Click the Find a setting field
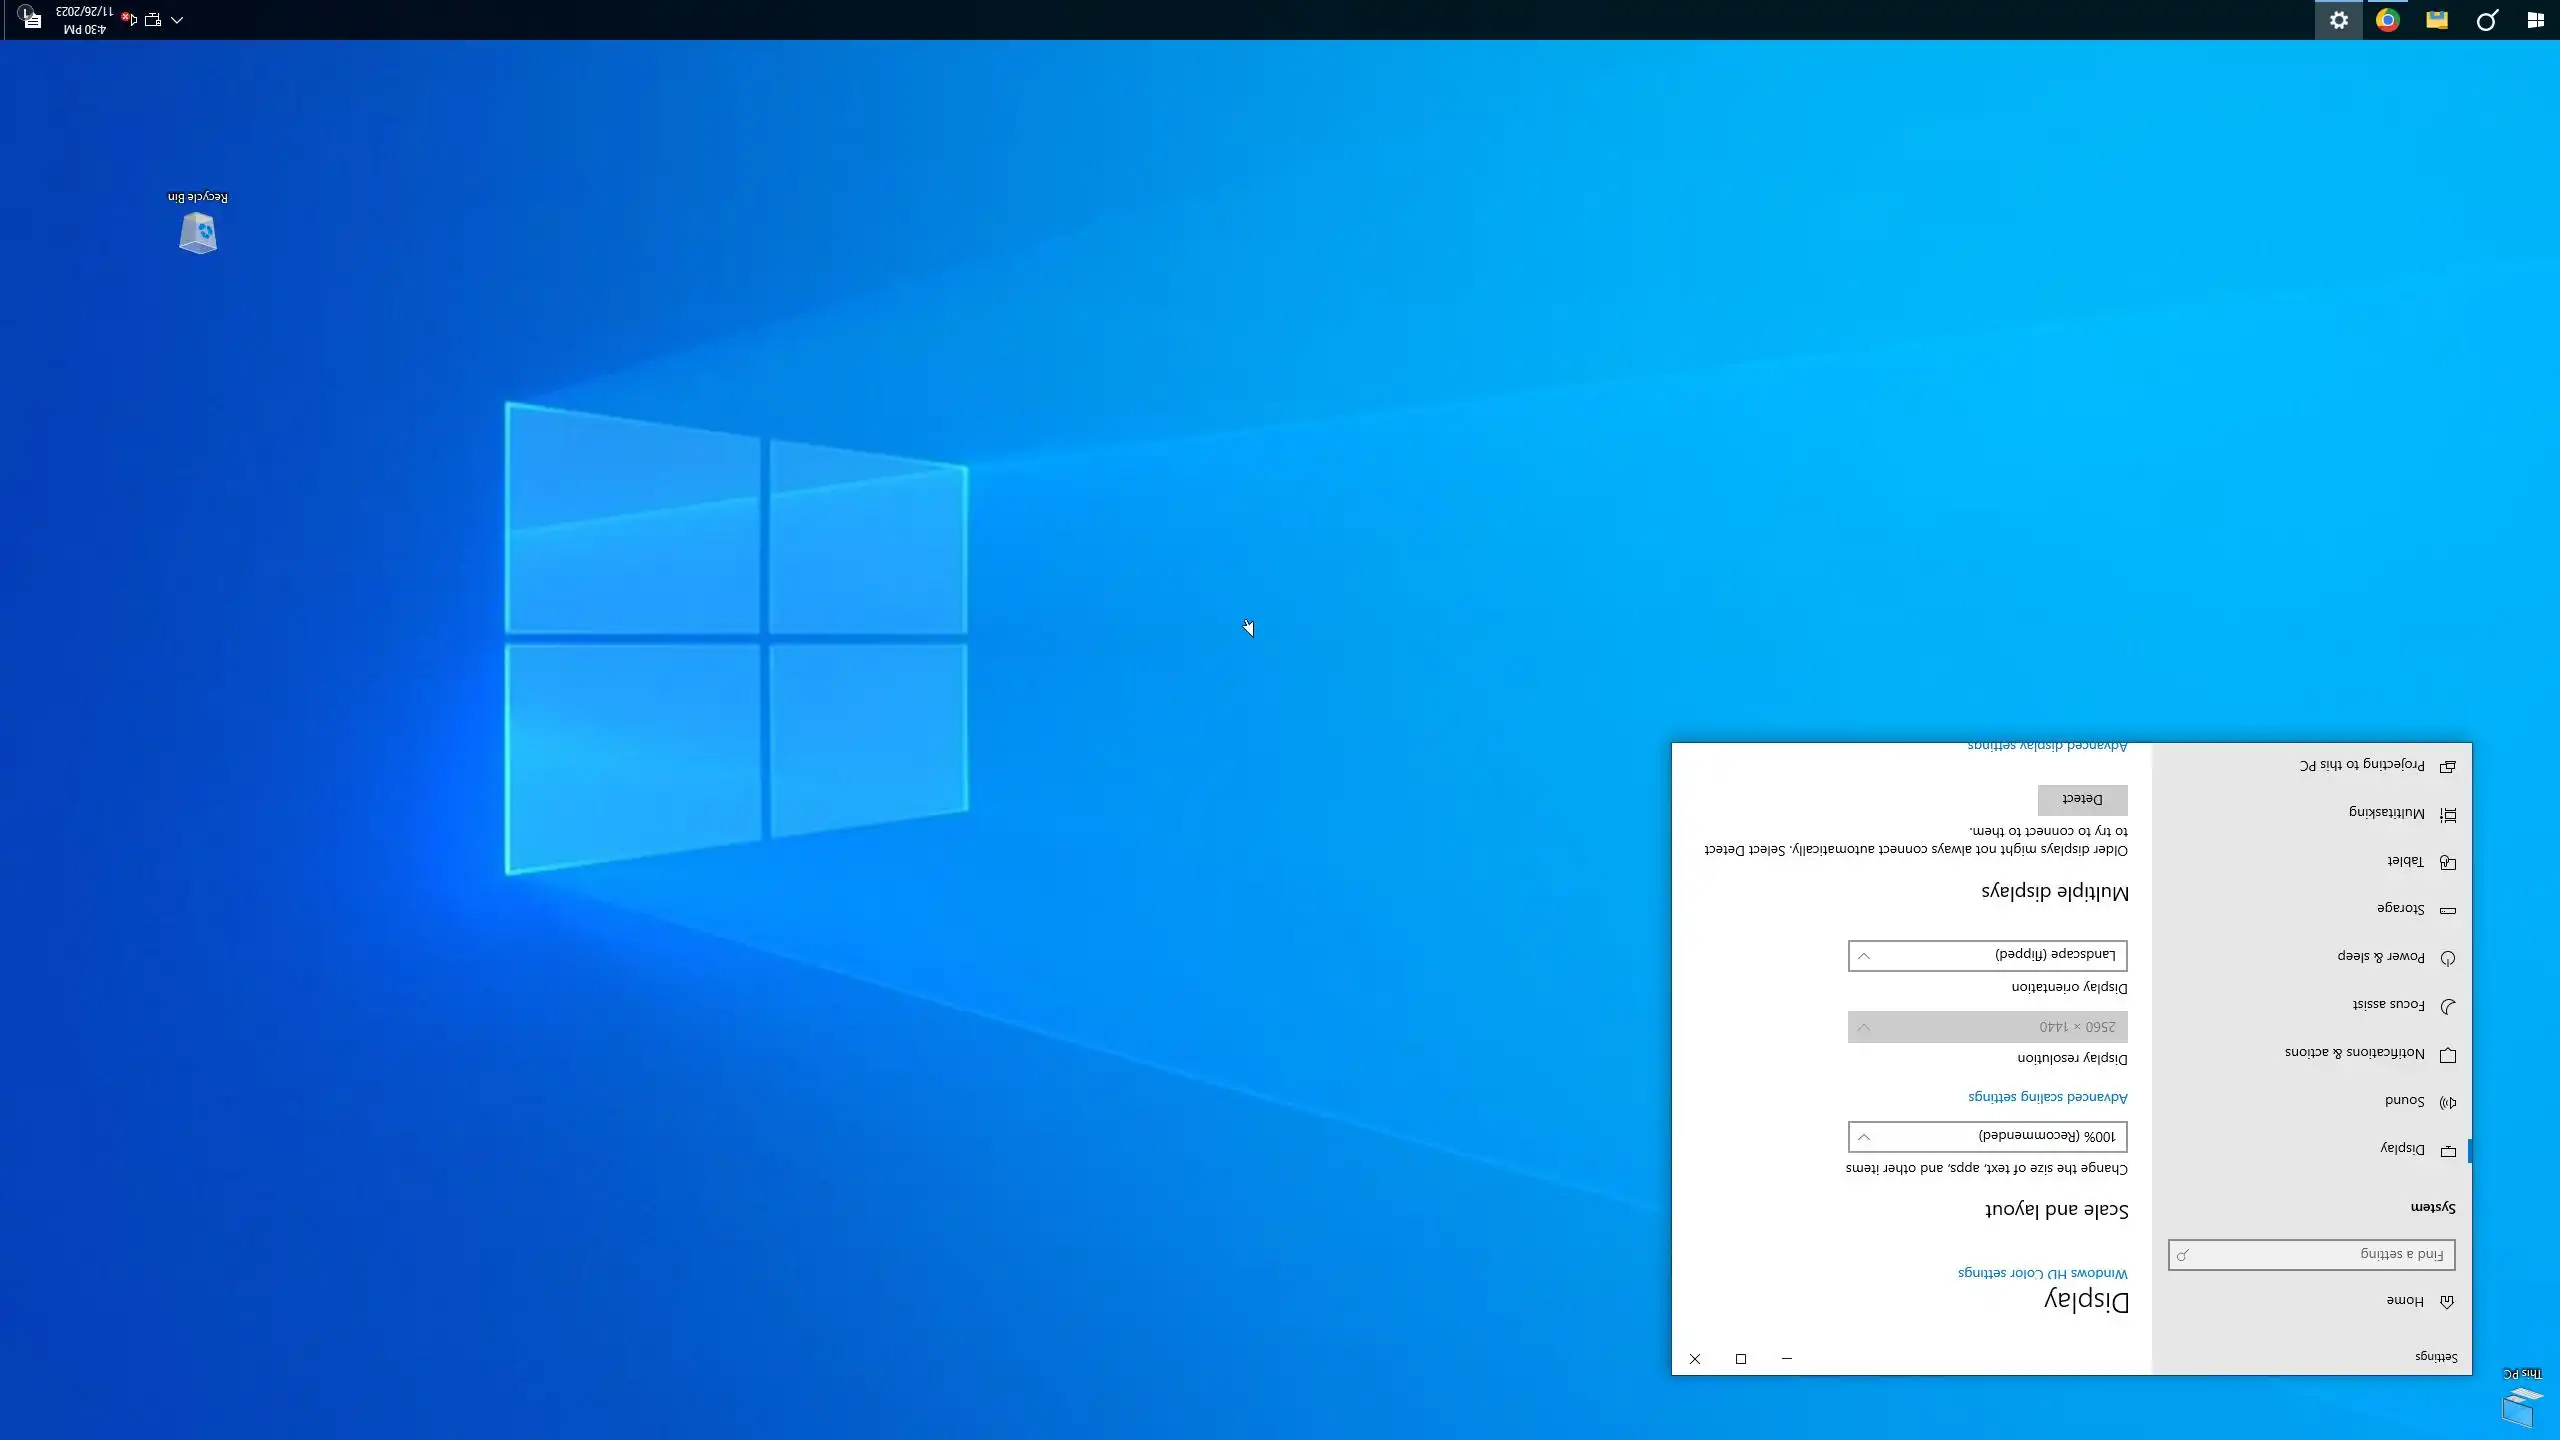 [x=2311, y=1254]
